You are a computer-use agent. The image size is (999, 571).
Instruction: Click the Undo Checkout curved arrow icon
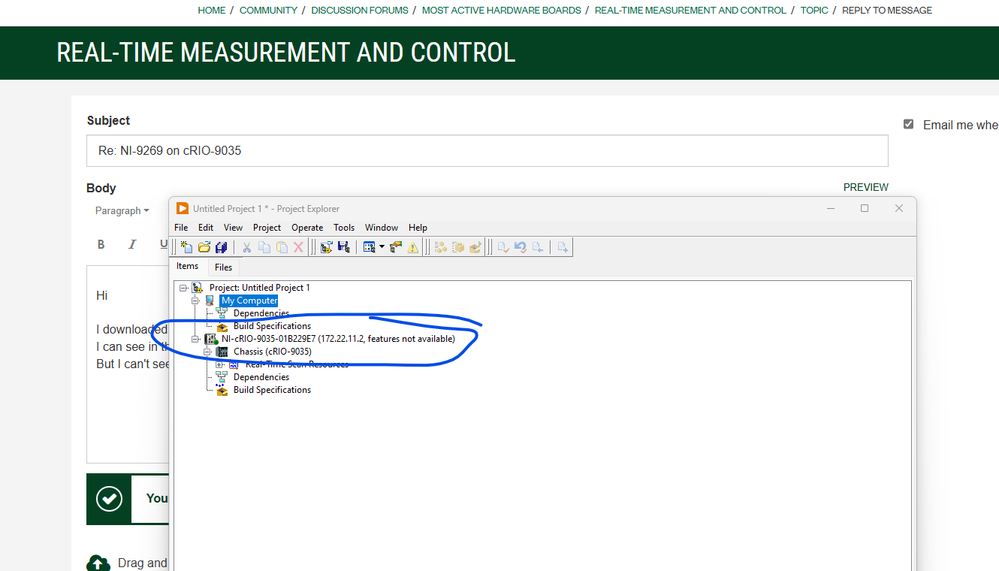pyautogui.click(x=520, y=247)
